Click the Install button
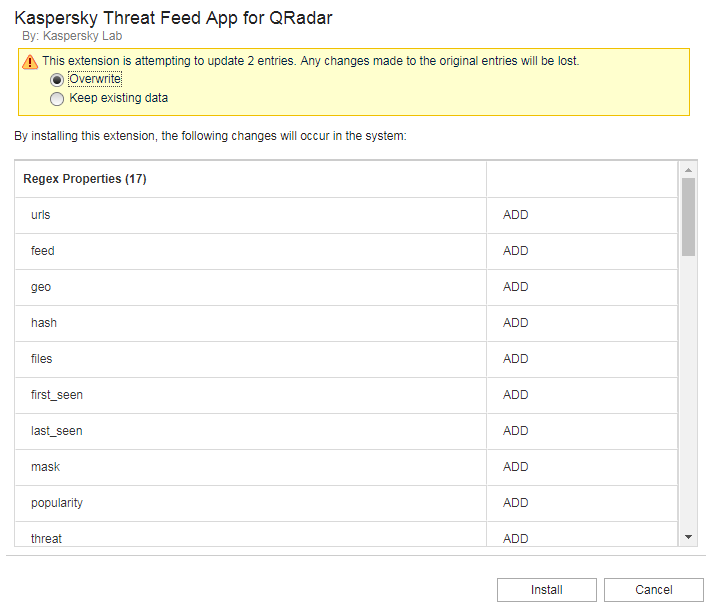 [x=546, y=590]
